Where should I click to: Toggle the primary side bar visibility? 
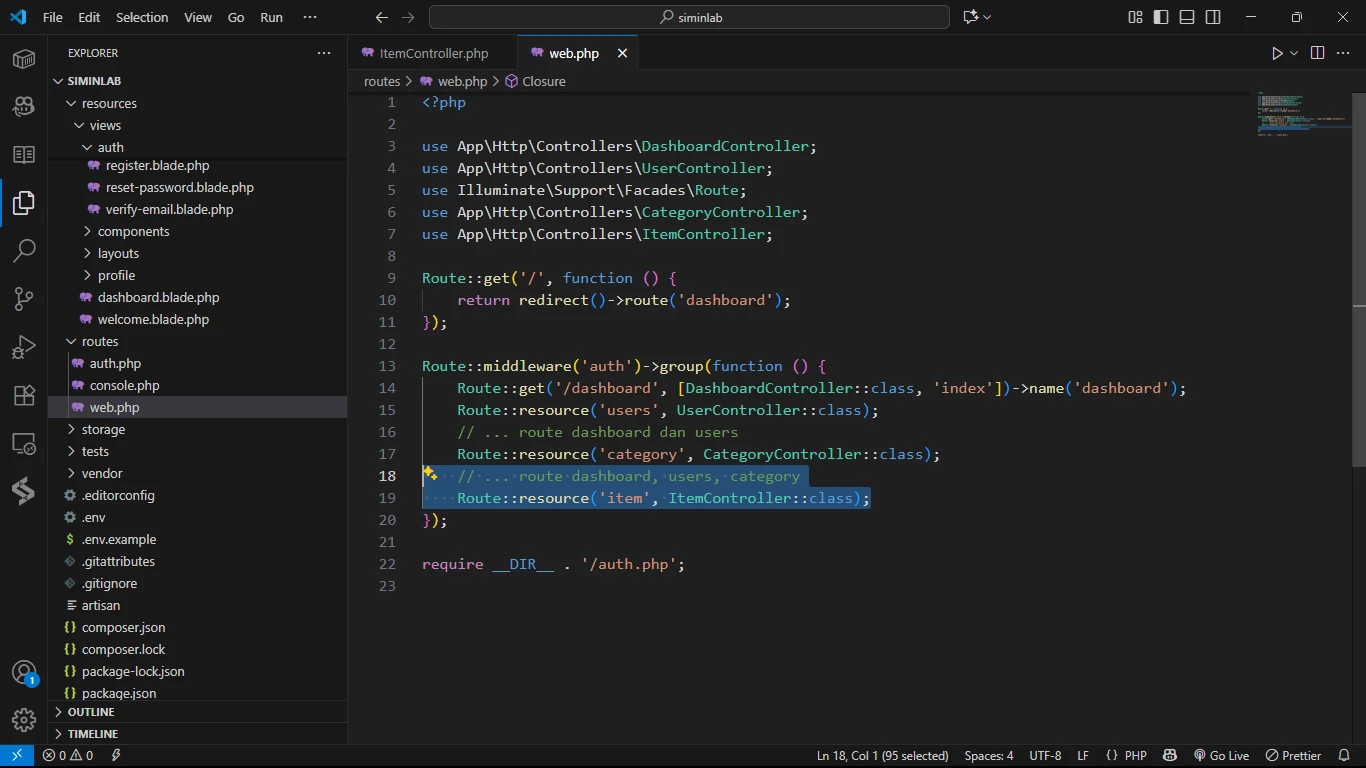(1161, 17)
